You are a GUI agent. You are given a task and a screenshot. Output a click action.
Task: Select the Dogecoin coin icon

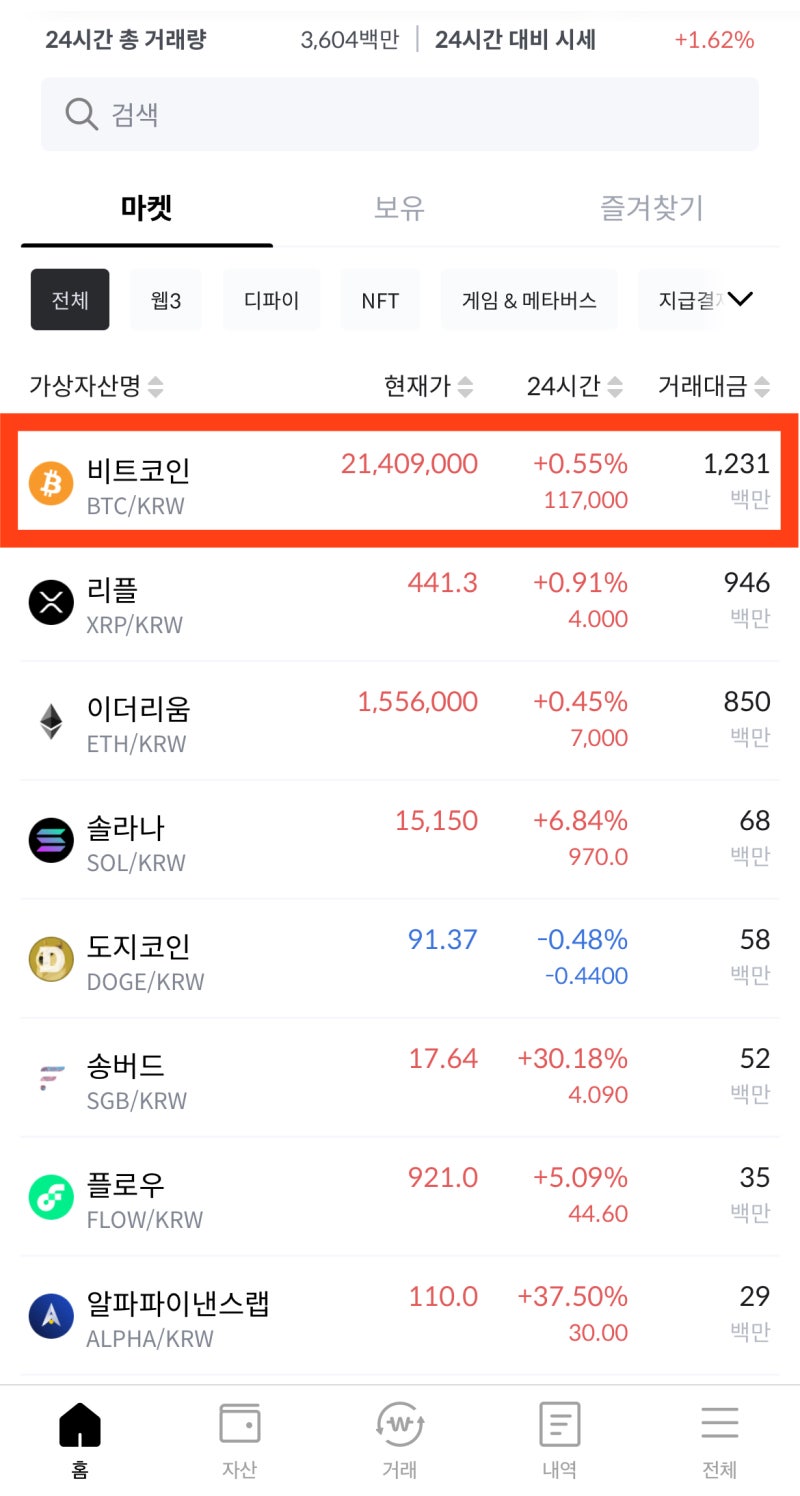[50, 957]
